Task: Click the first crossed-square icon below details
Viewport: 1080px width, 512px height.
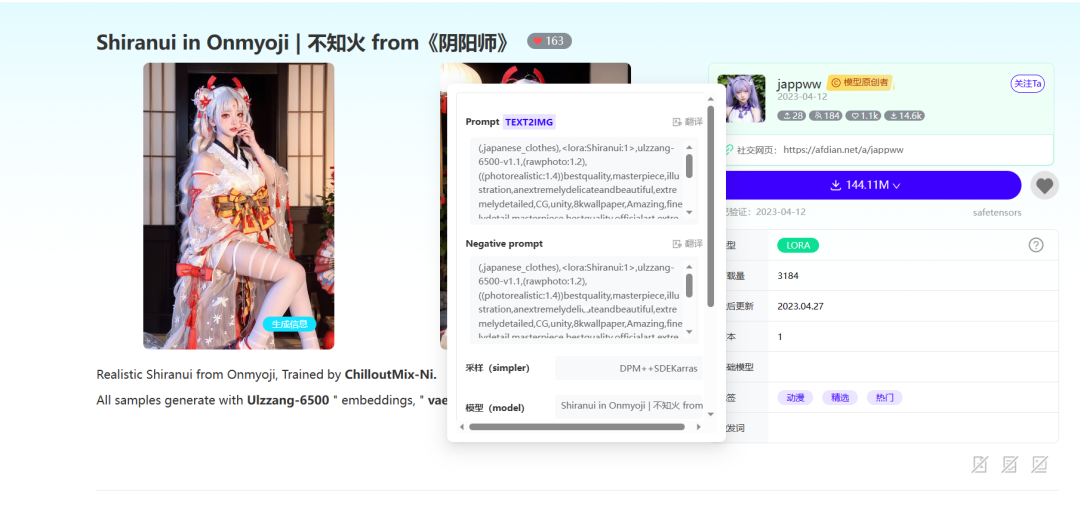Action: click(979, 464)
